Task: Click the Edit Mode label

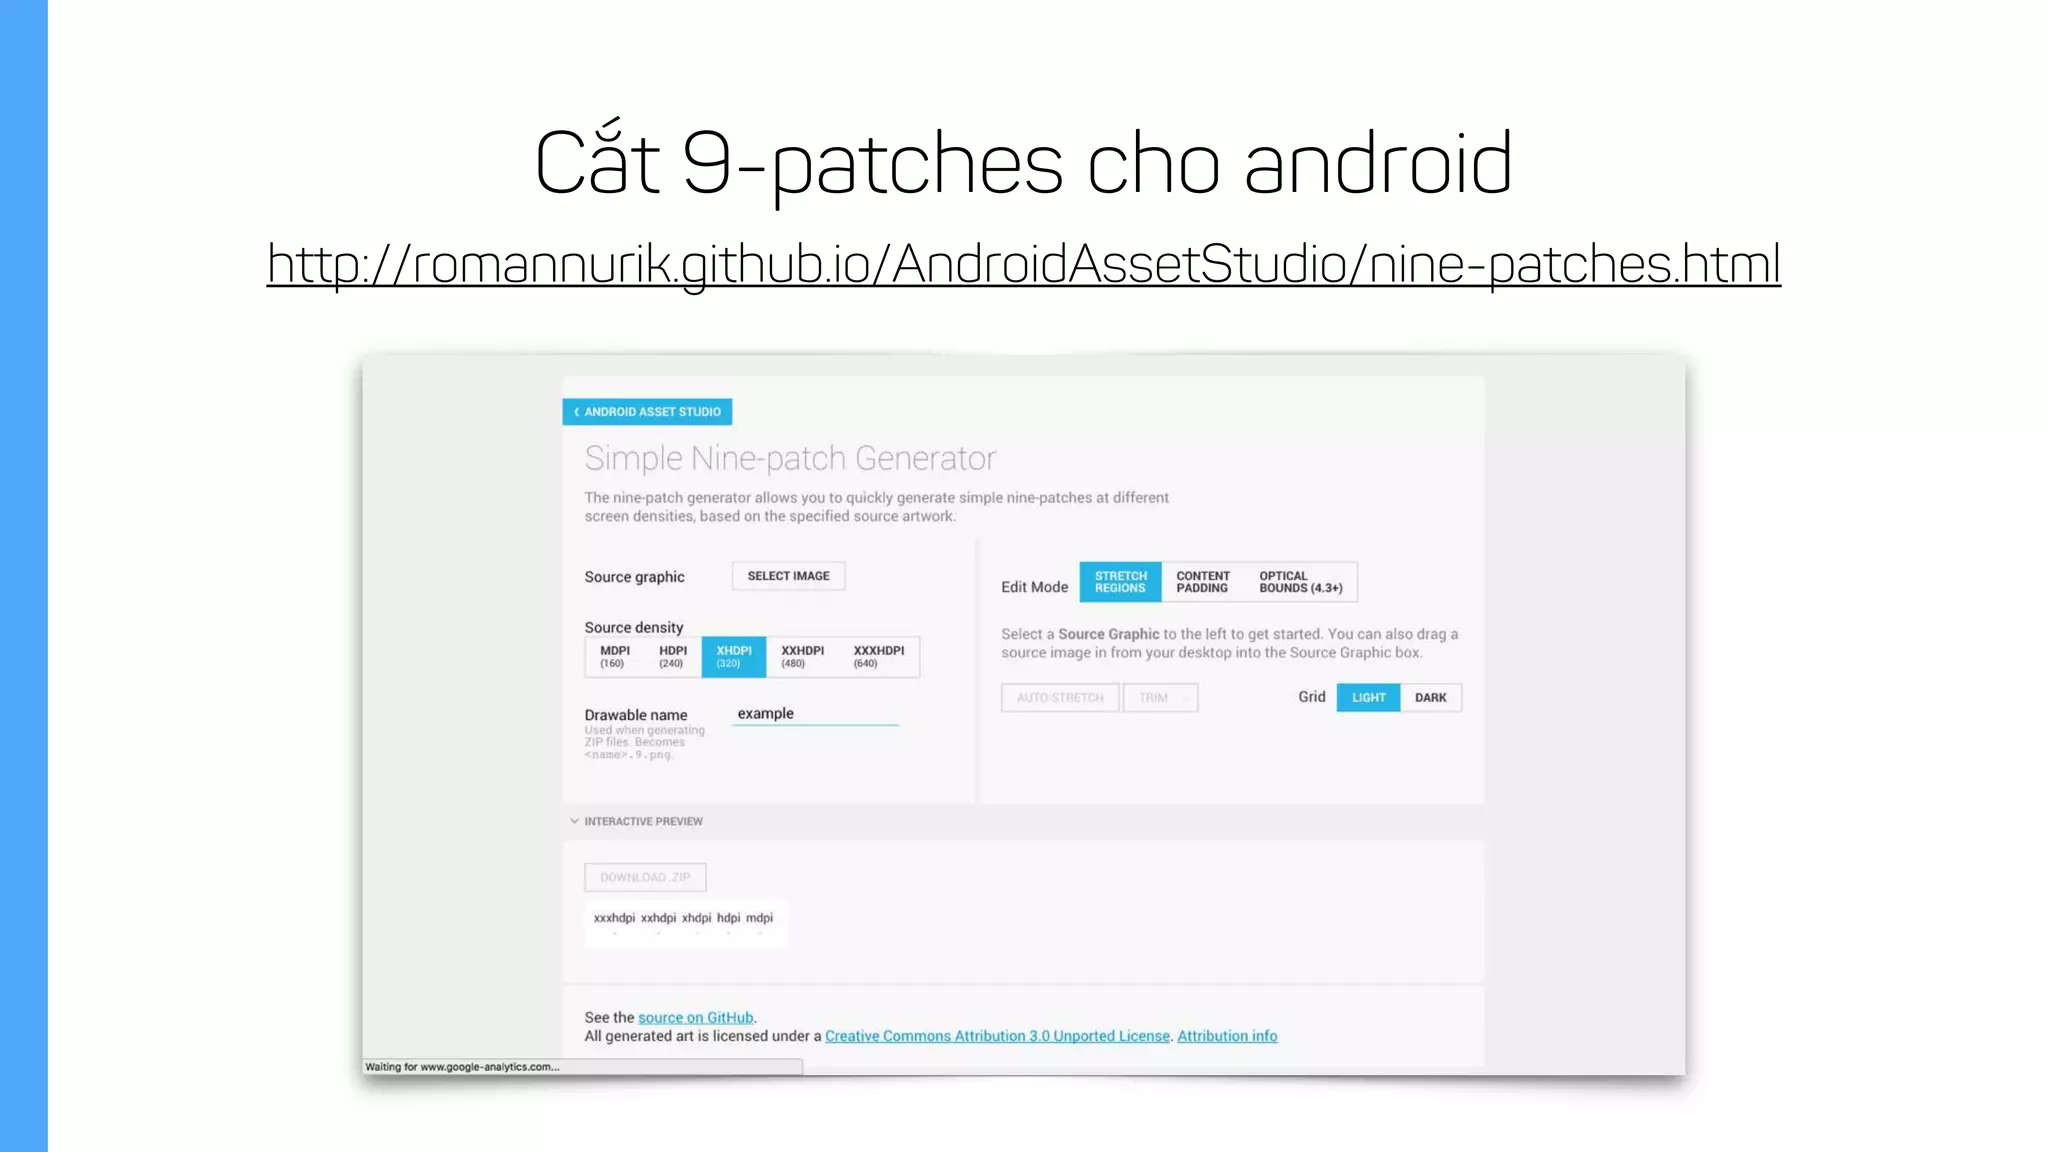Action: 1034,587
